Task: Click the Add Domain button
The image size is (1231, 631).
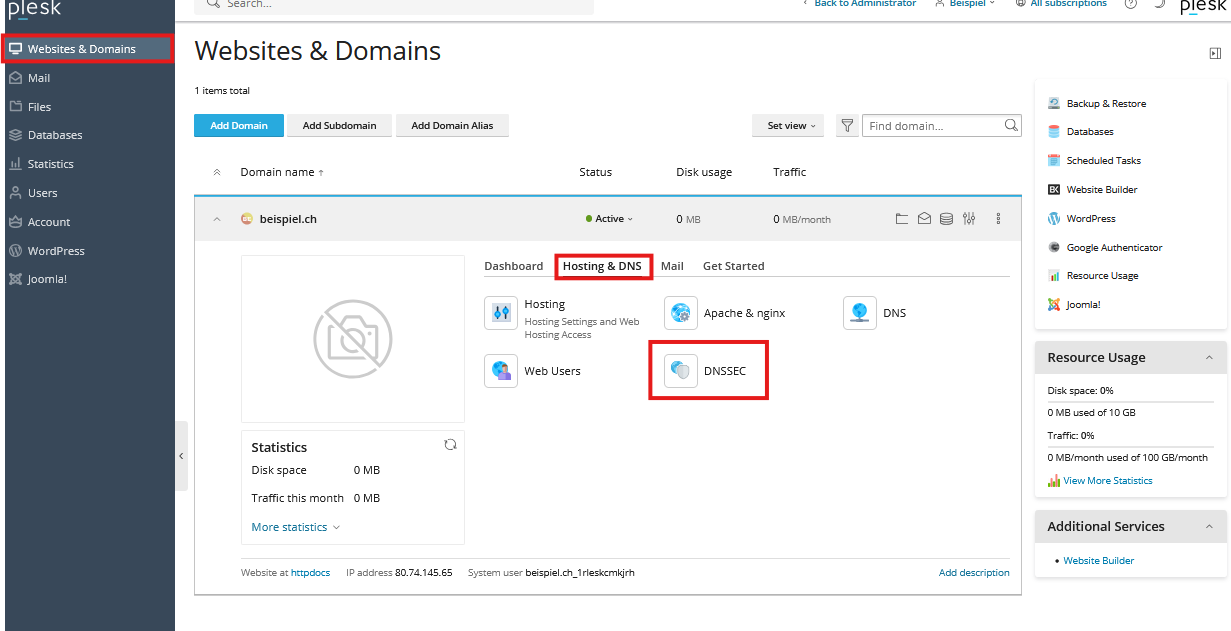Action: point(239,126)
